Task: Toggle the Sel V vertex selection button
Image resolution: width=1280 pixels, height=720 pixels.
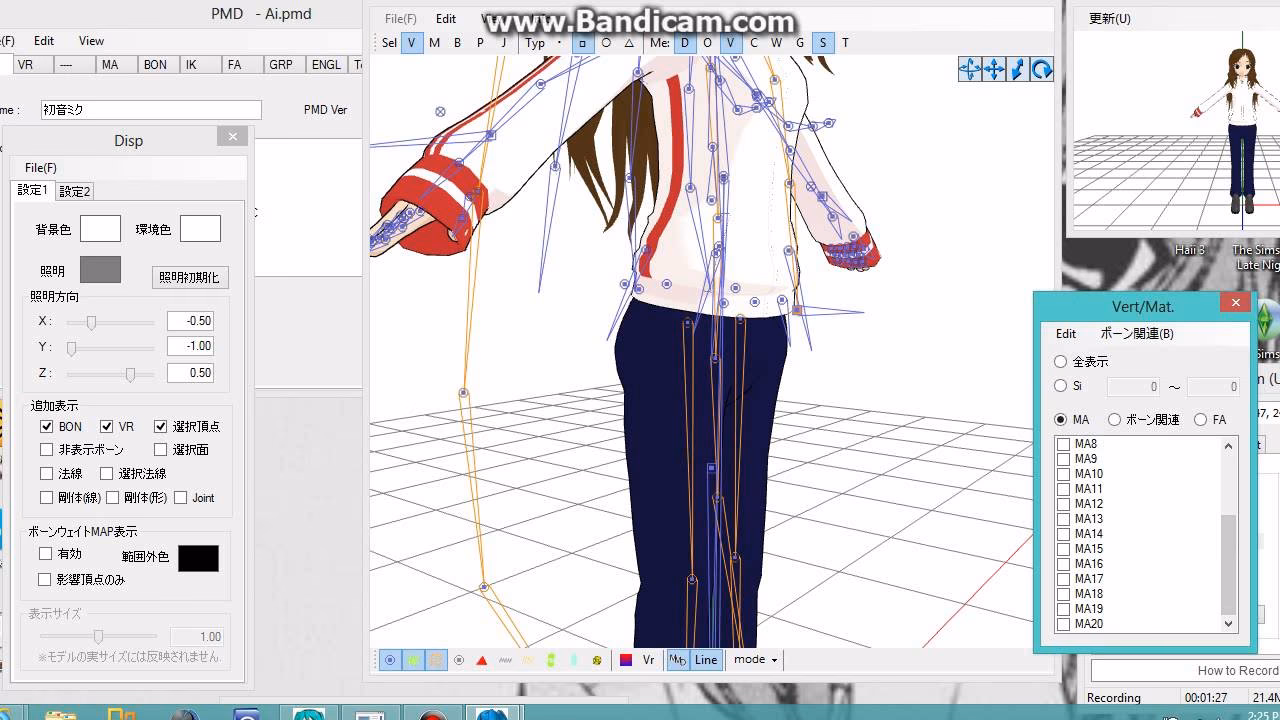Action: (412, 43)
